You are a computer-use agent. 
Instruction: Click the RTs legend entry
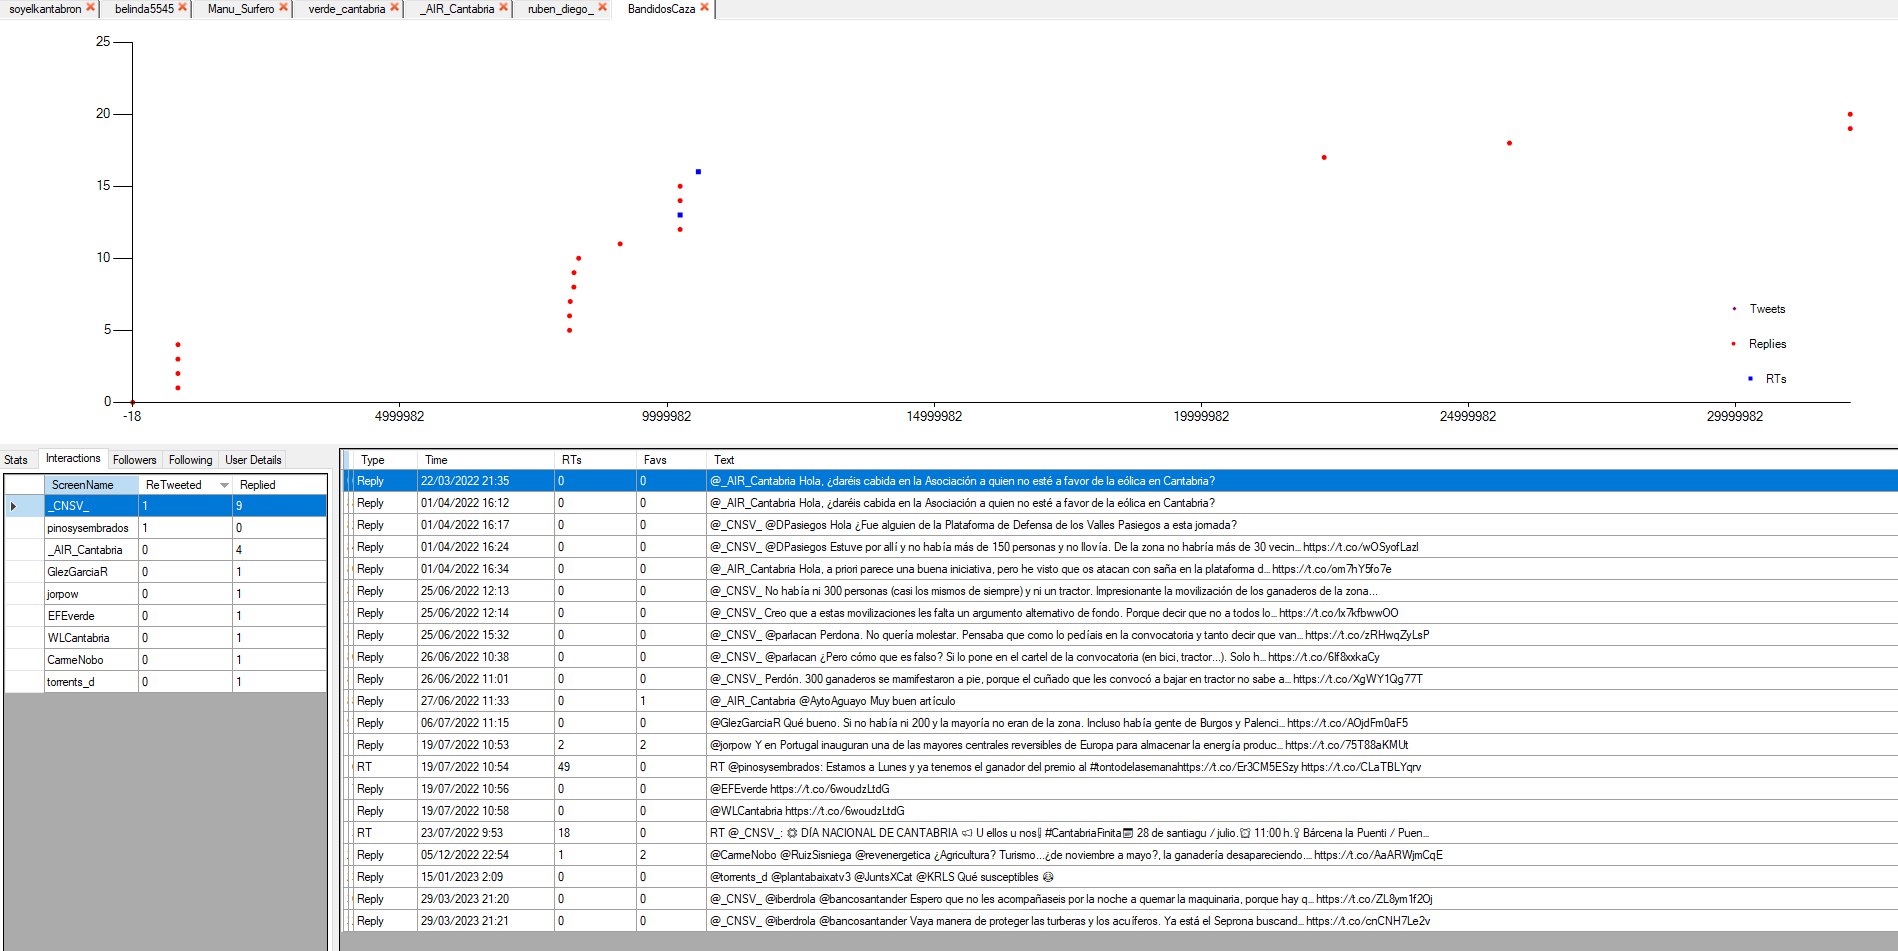pyautogui.click(x=1768, y=379)
